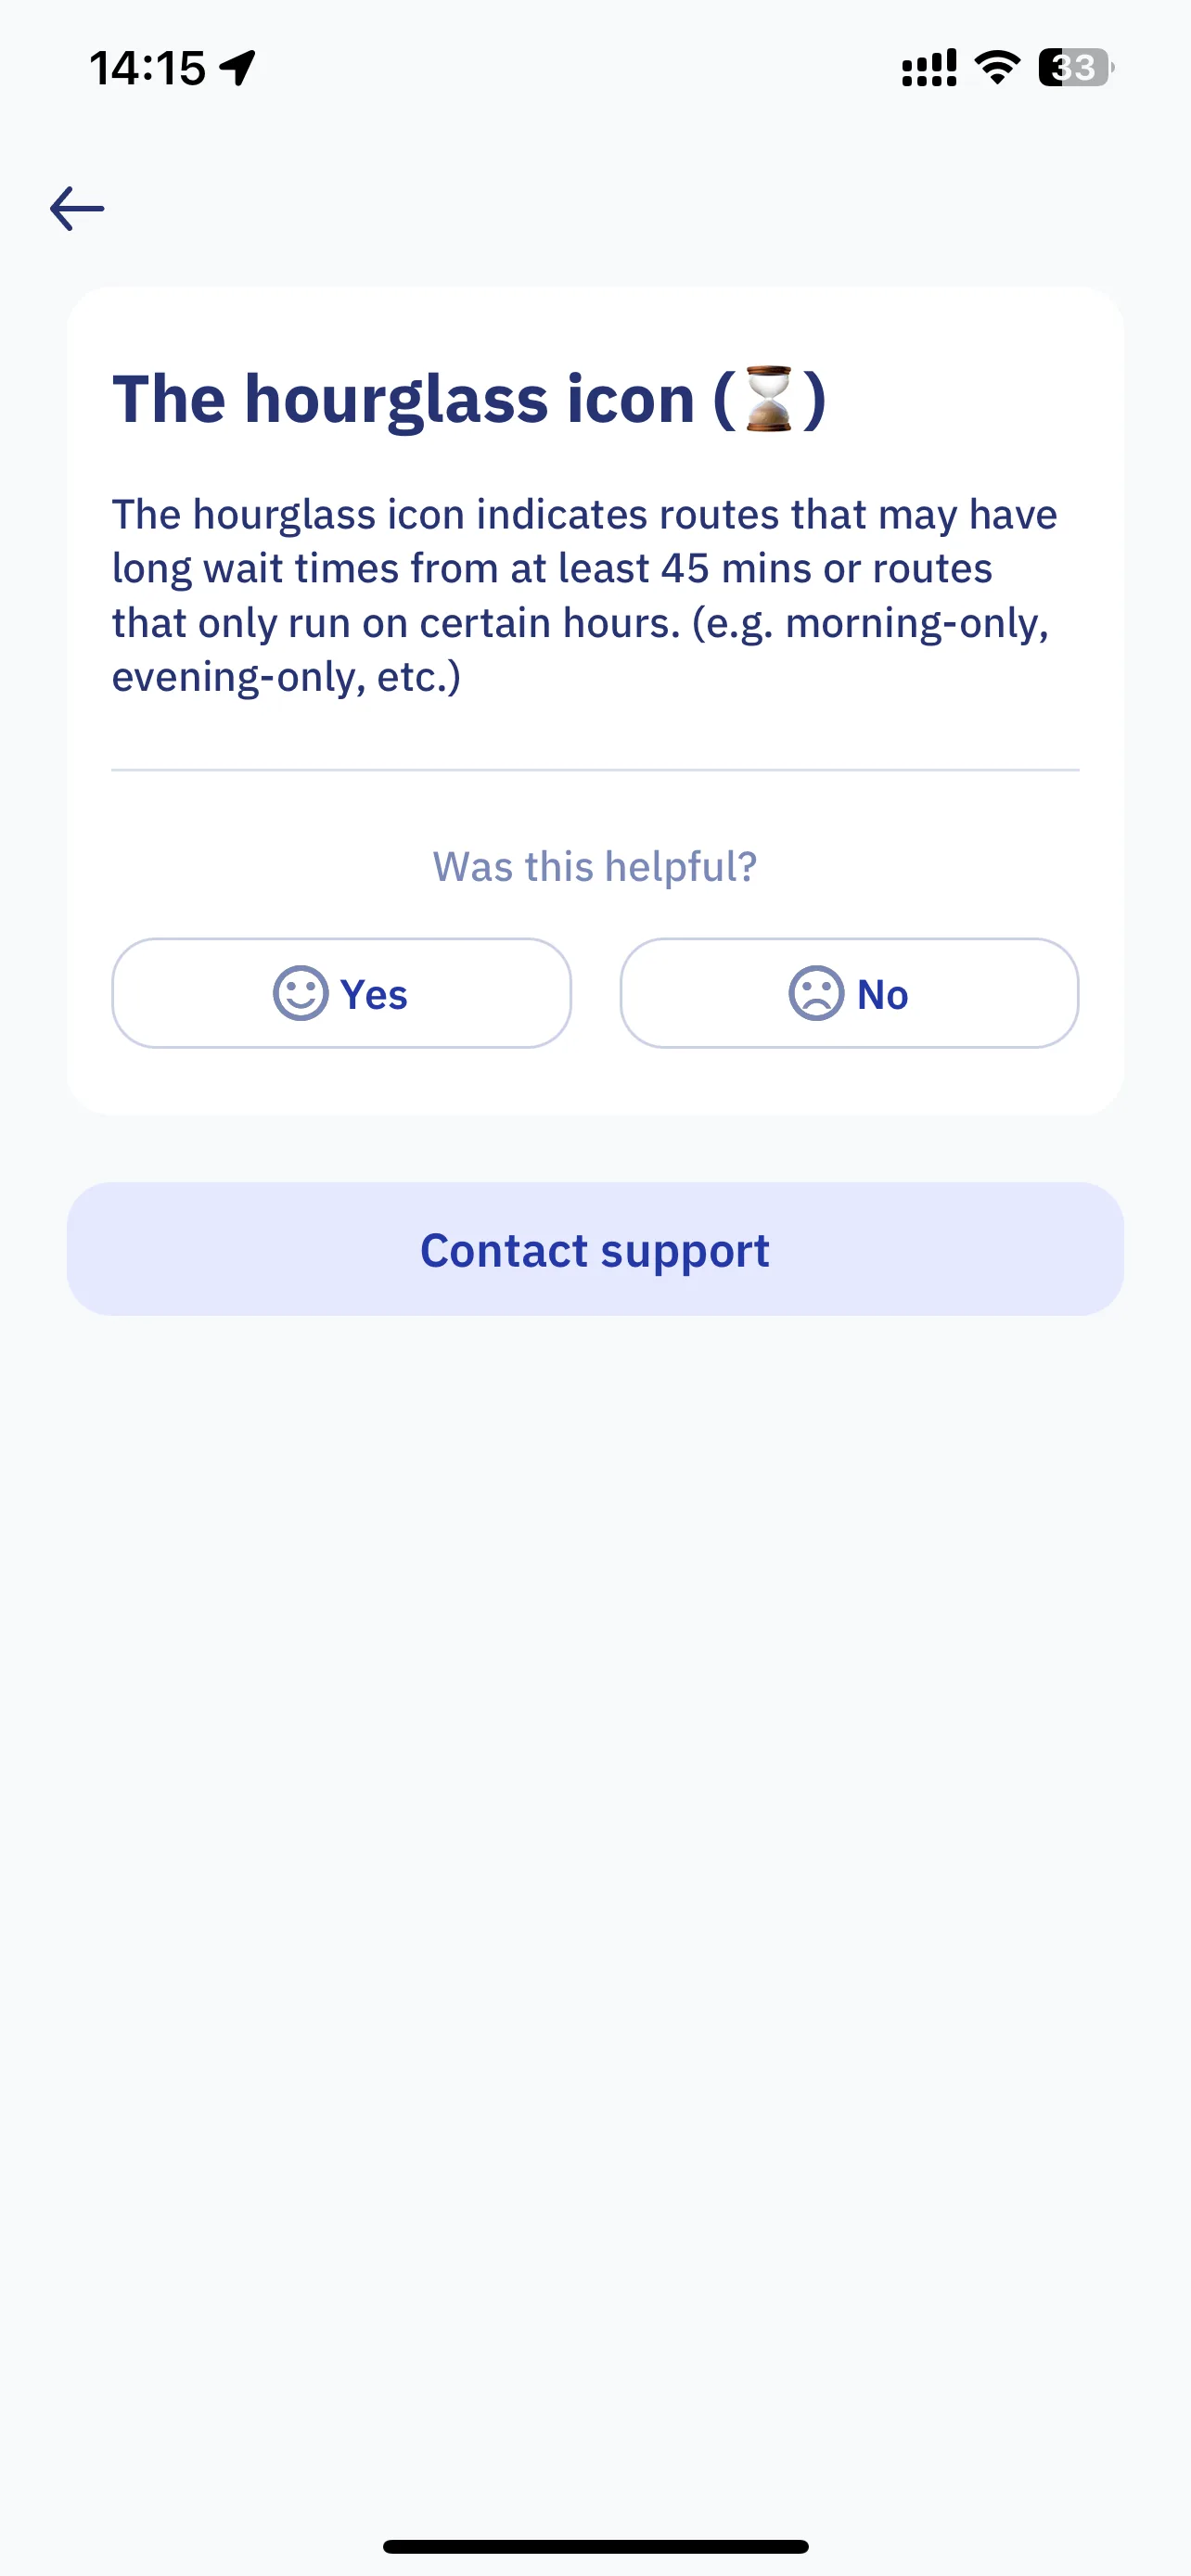Image resolution: width=1191 pixels, height=2576 pixels.
Task: Click the empty area below Contact support
Action: (595, 1900)
